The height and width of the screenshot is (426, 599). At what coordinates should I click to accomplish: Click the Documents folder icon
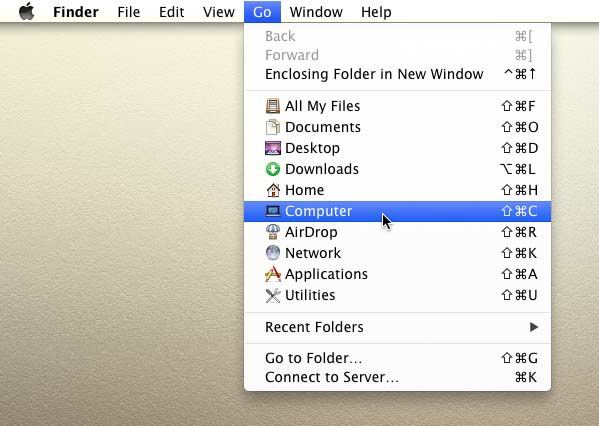pos(273,127)
